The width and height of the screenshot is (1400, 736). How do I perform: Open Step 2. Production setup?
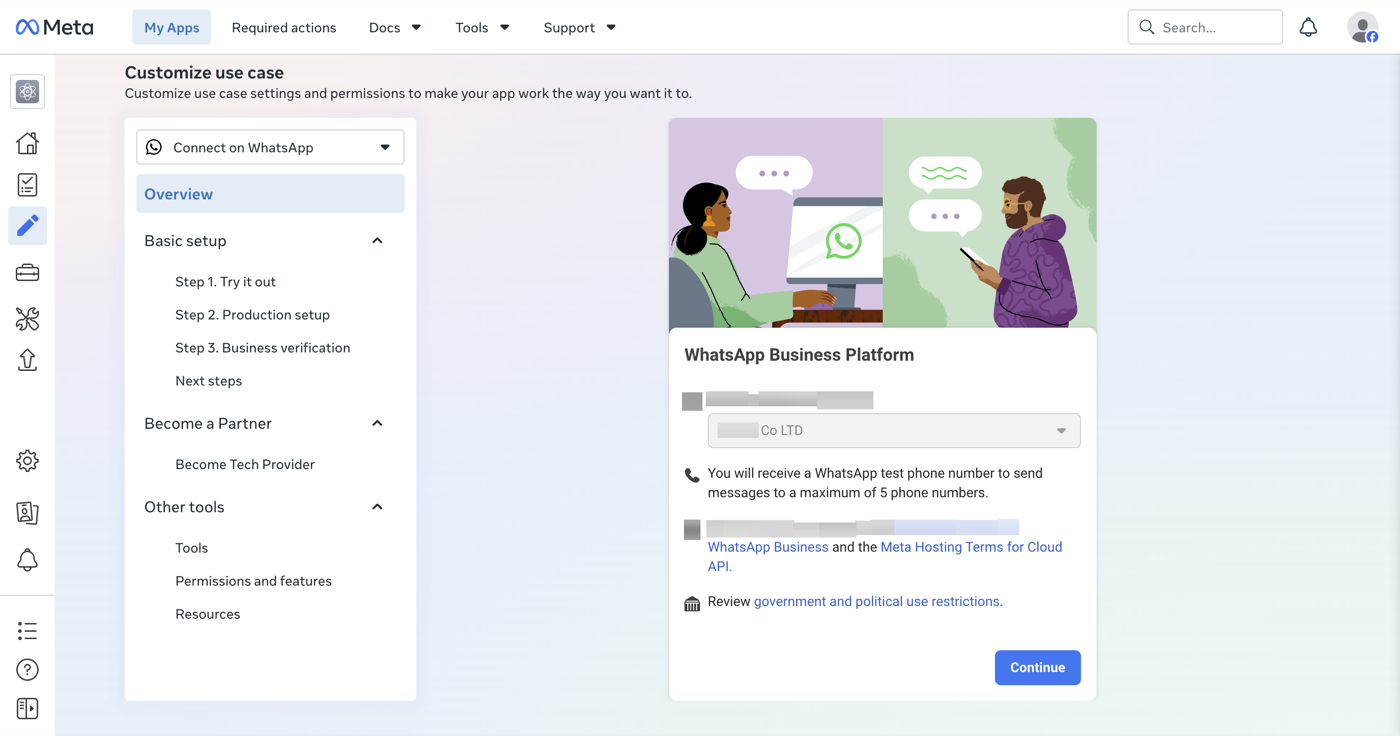[252, 315]
